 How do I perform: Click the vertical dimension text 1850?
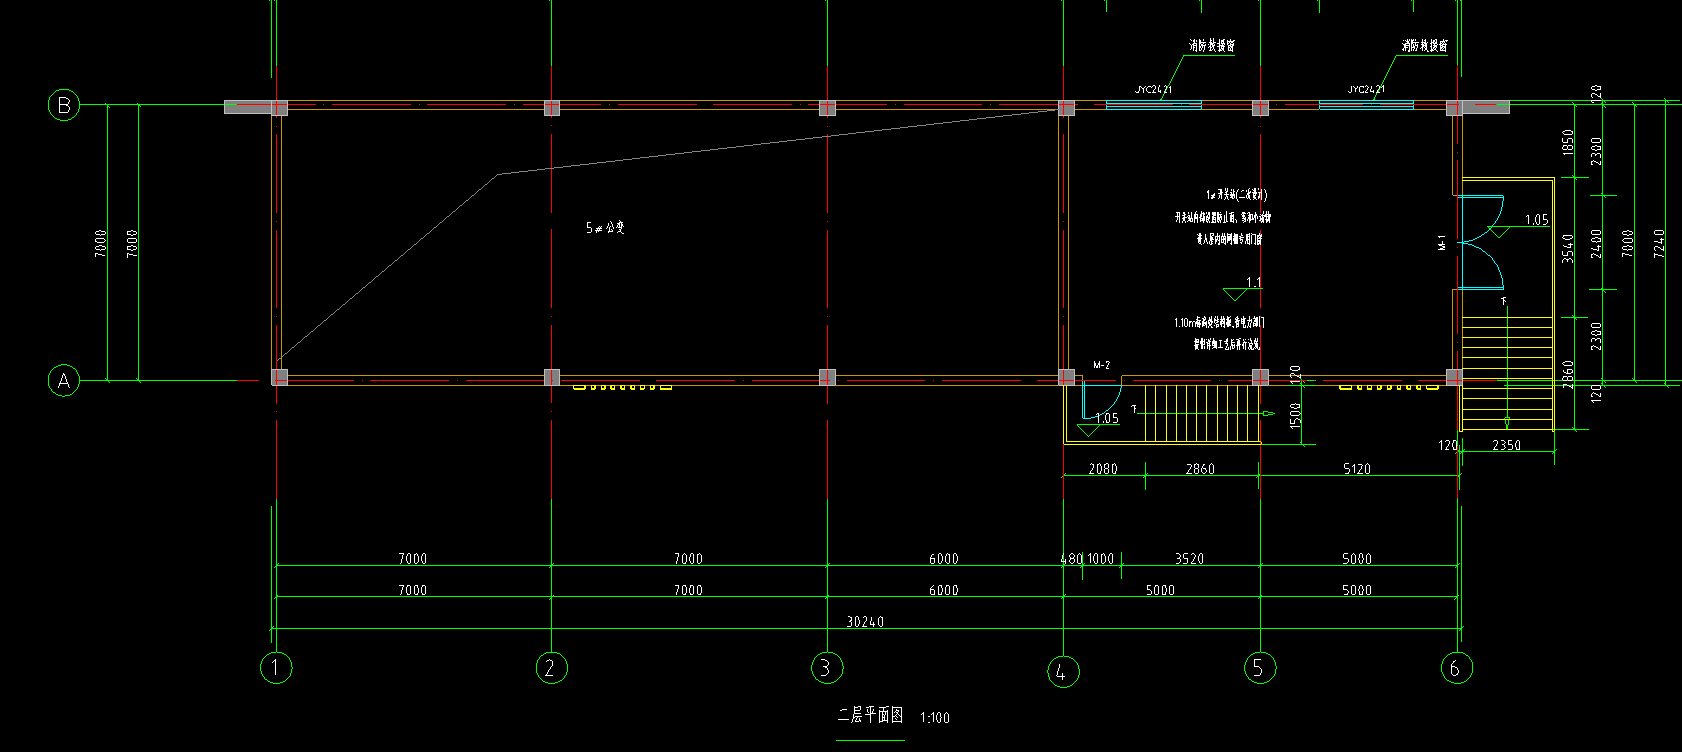[1568, 142]
